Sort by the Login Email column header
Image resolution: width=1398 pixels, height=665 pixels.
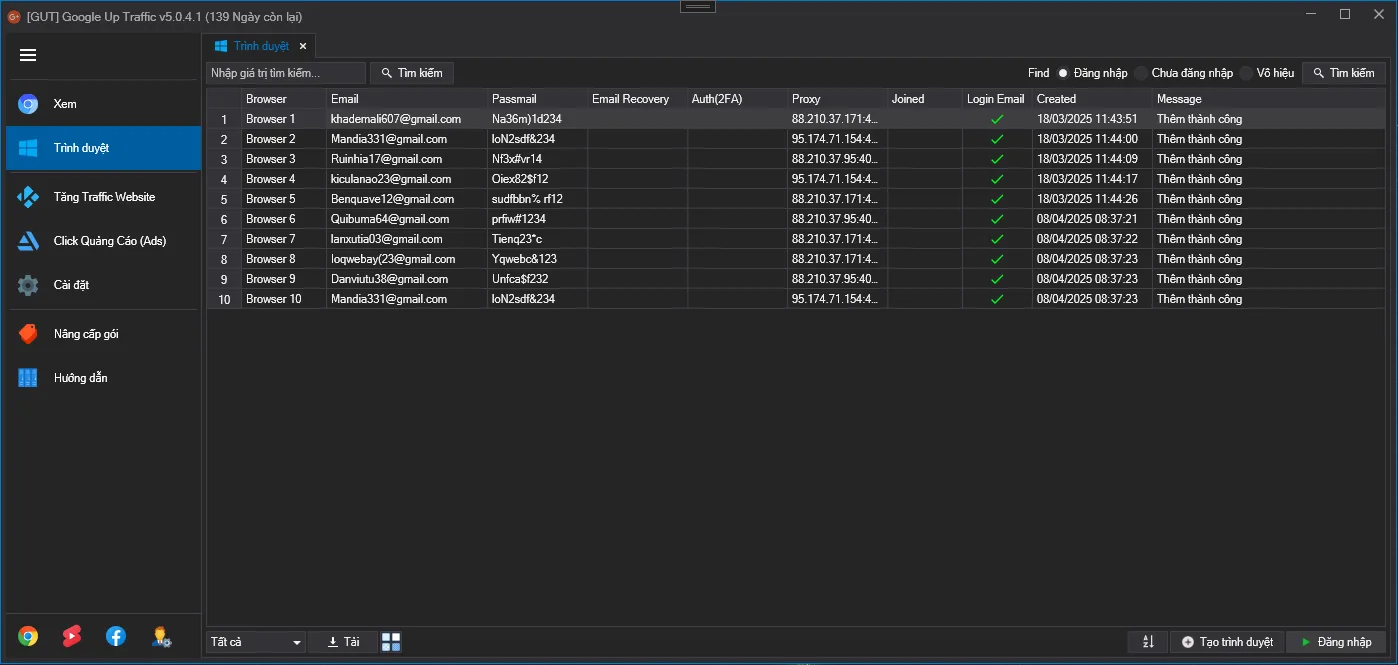coord(997,99)
